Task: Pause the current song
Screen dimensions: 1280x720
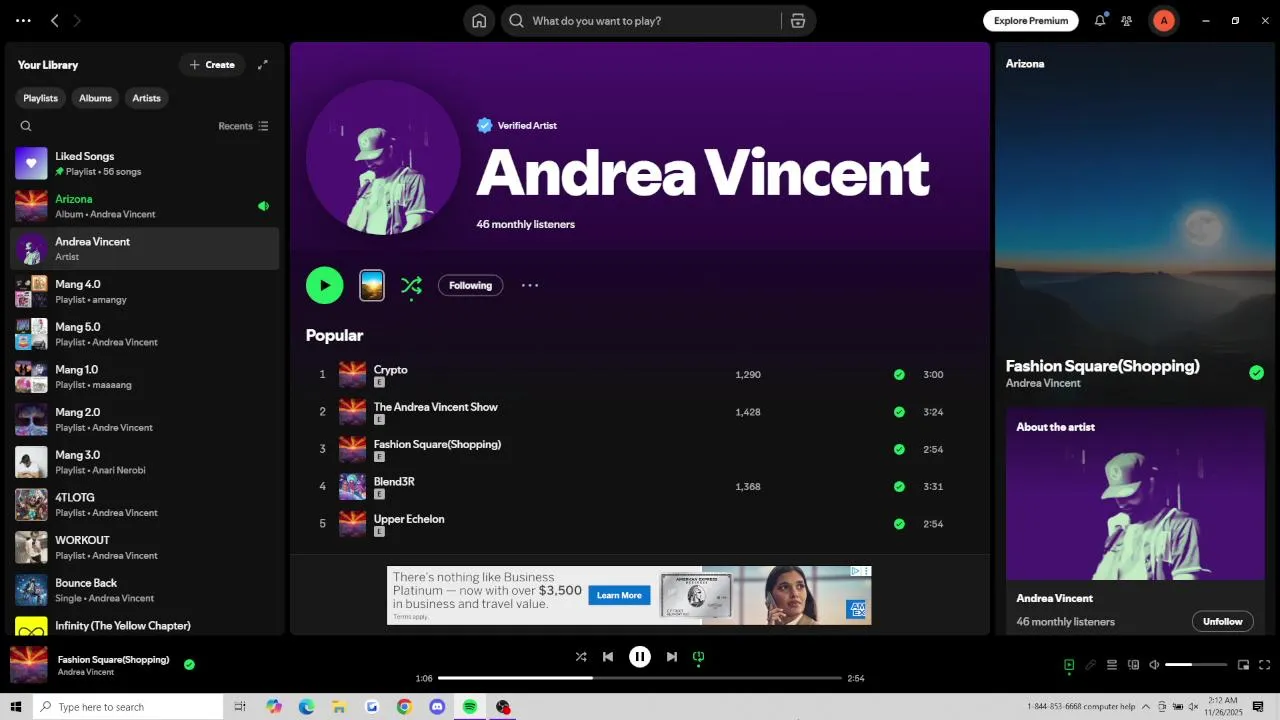Action: pos(640,657)
